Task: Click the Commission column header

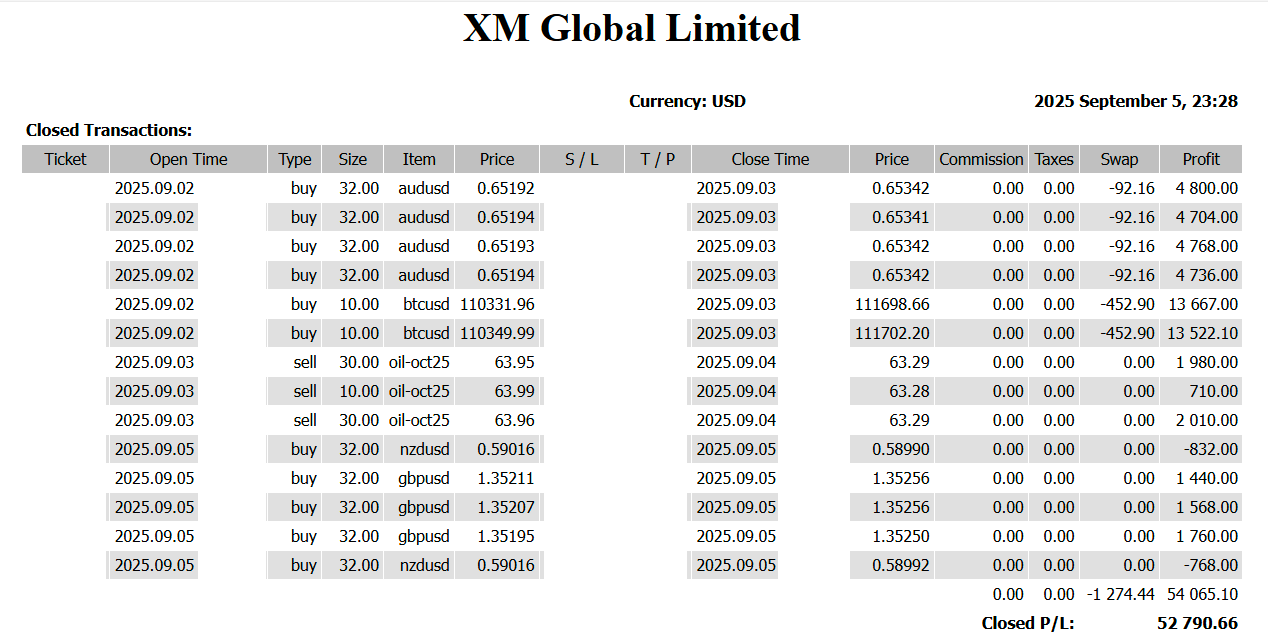Action: click(x=981, y=159)
